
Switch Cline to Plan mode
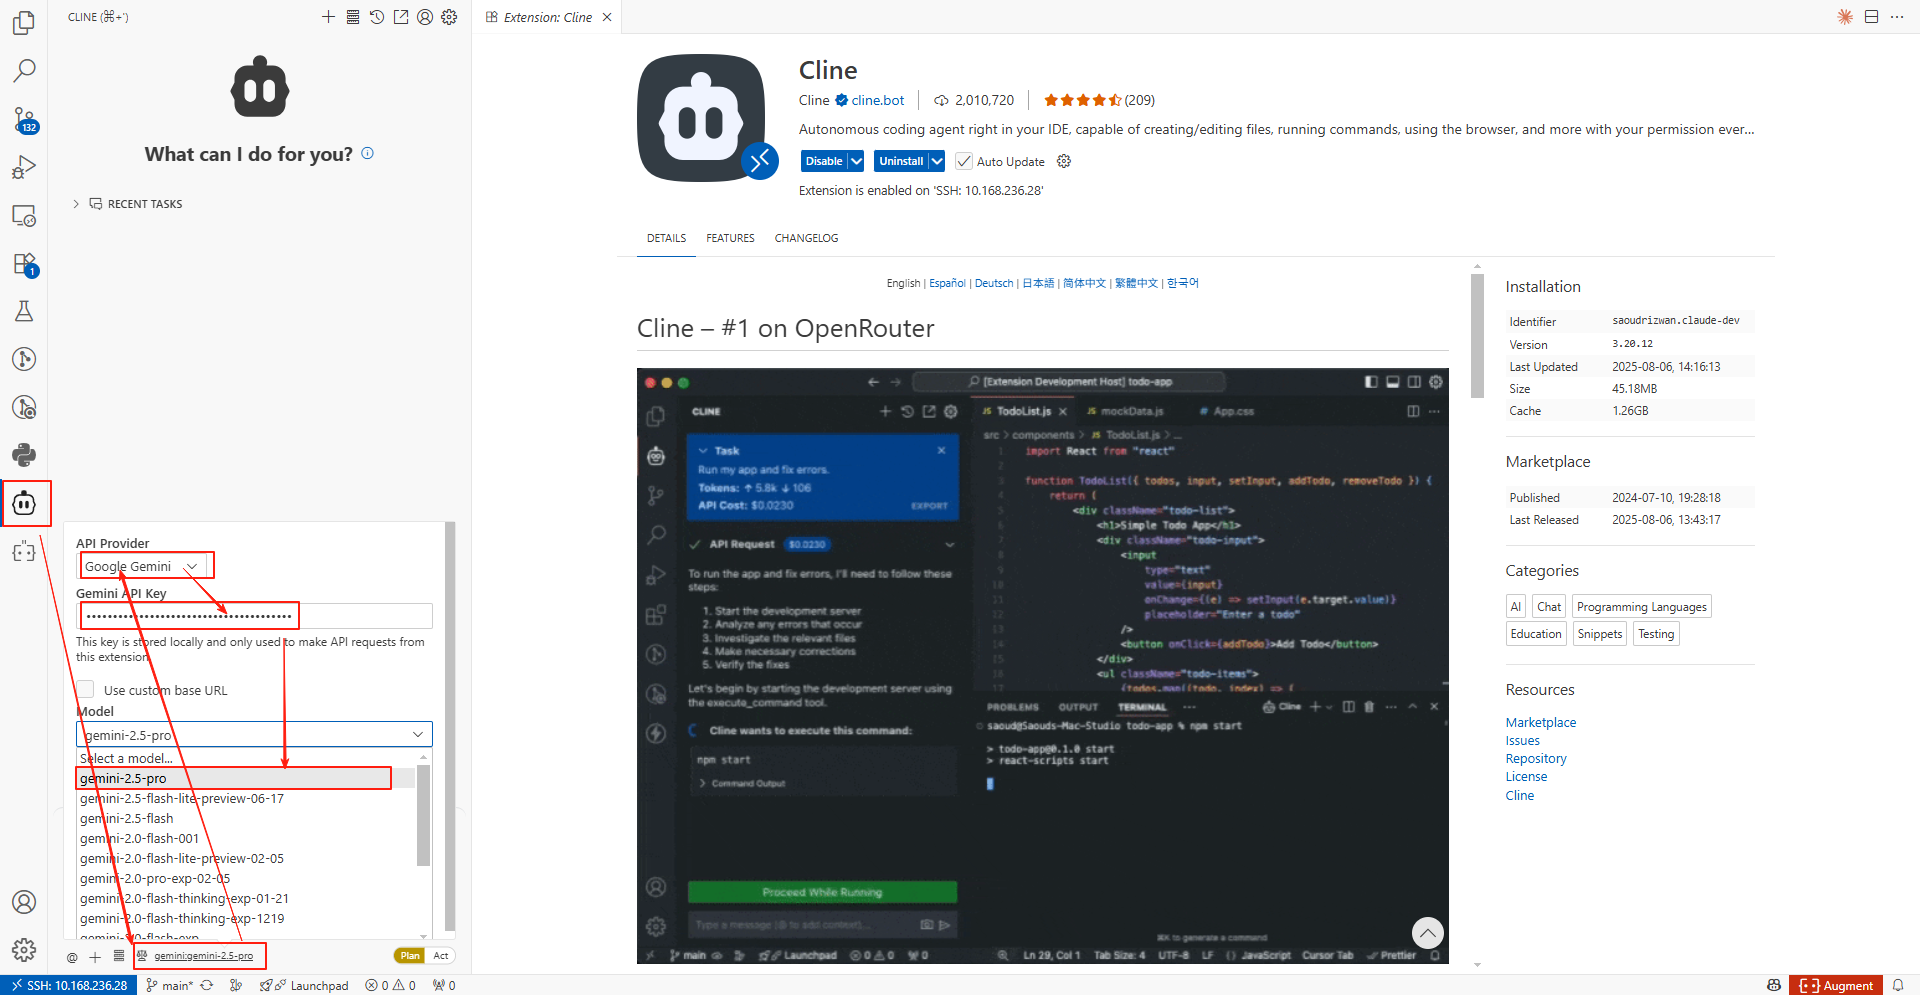410,956
